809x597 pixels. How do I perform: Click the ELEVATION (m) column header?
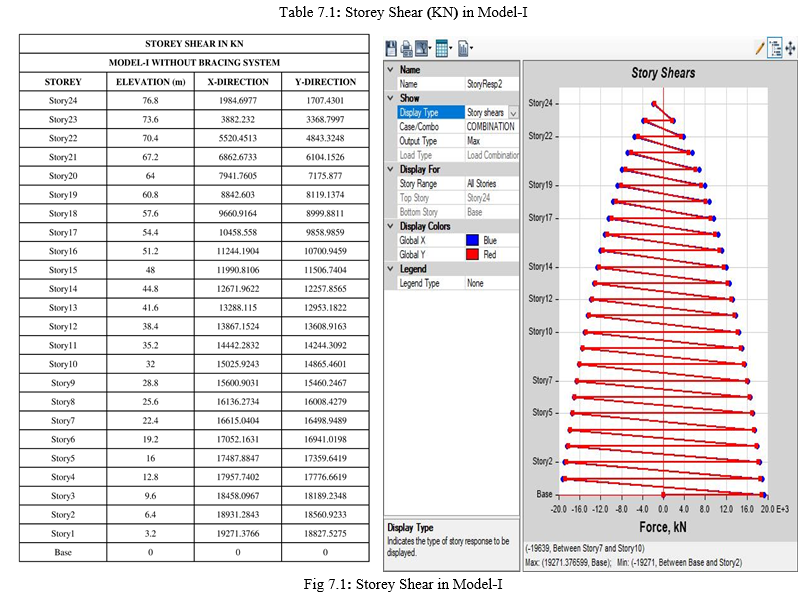(151, 82)
